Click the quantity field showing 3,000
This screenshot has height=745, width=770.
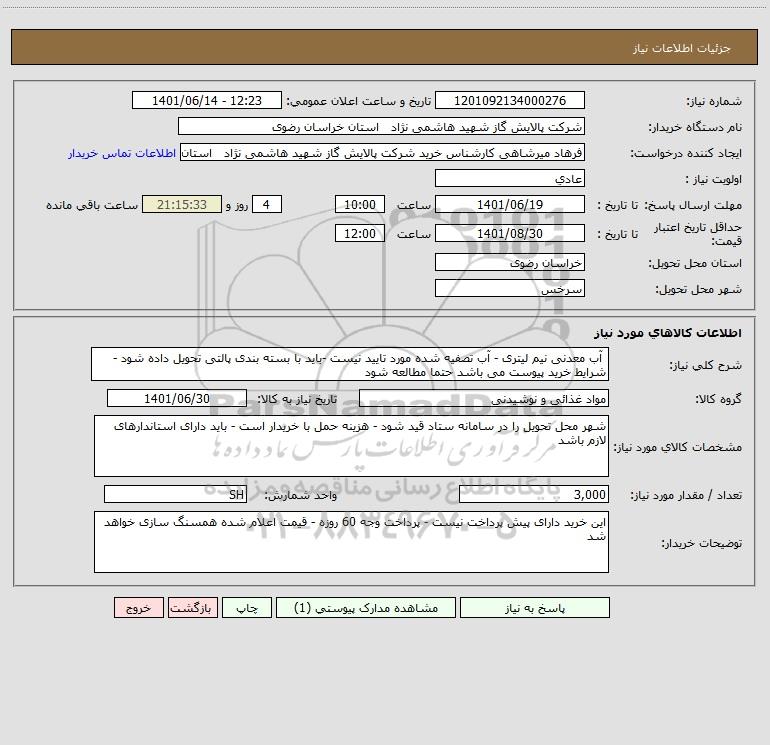pos(533,494)
